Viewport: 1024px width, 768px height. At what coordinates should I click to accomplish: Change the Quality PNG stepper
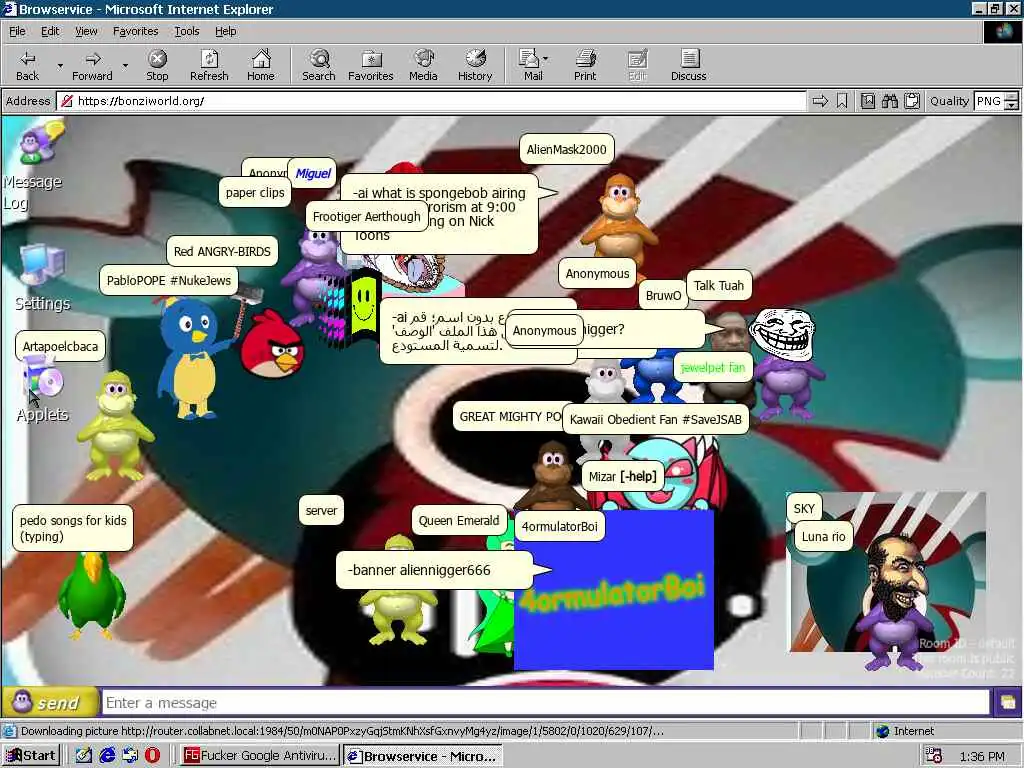tap(1012, 101)
